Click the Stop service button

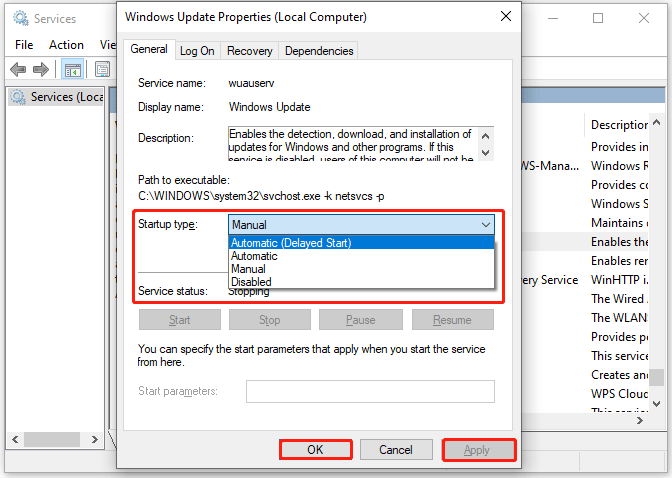270,320
